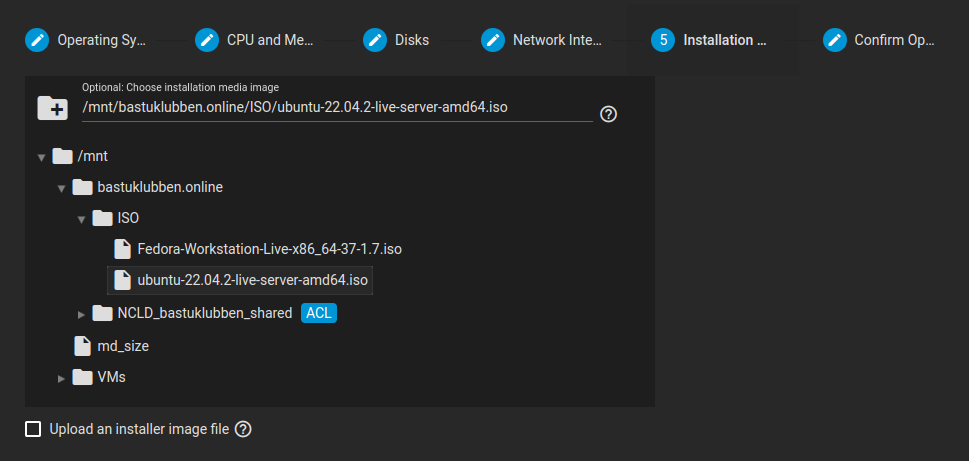Click the create new folder icon
The width and height of the screenshot is (969, 461).
tap(53, 108)
